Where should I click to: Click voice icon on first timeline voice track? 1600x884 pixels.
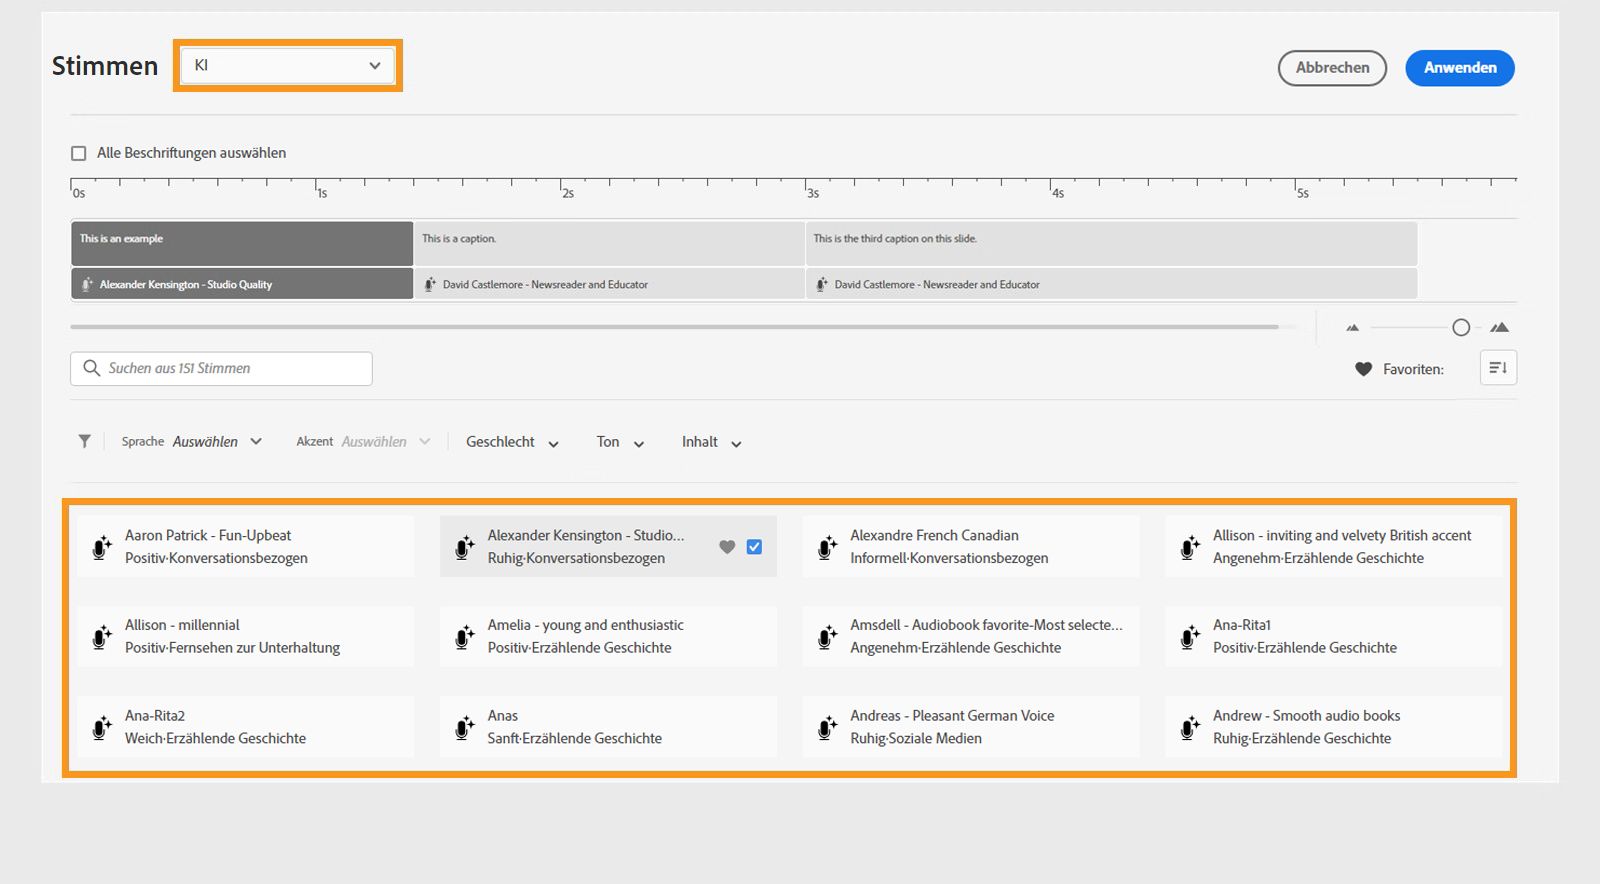(87, 285)
